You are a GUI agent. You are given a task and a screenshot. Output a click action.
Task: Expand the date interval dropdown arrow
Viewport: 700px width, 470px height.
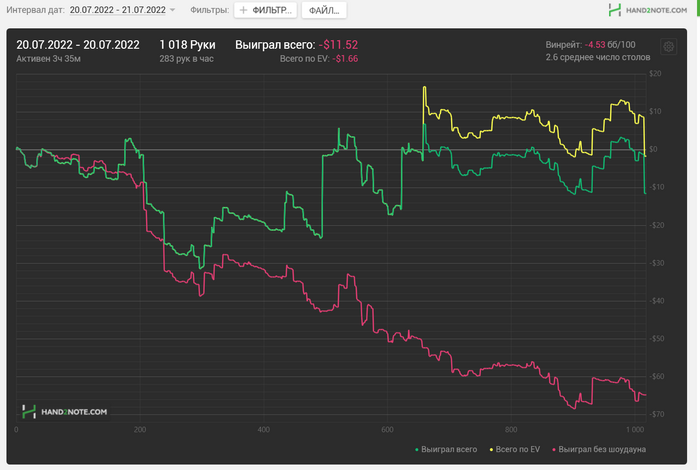[x=172, y=10]
